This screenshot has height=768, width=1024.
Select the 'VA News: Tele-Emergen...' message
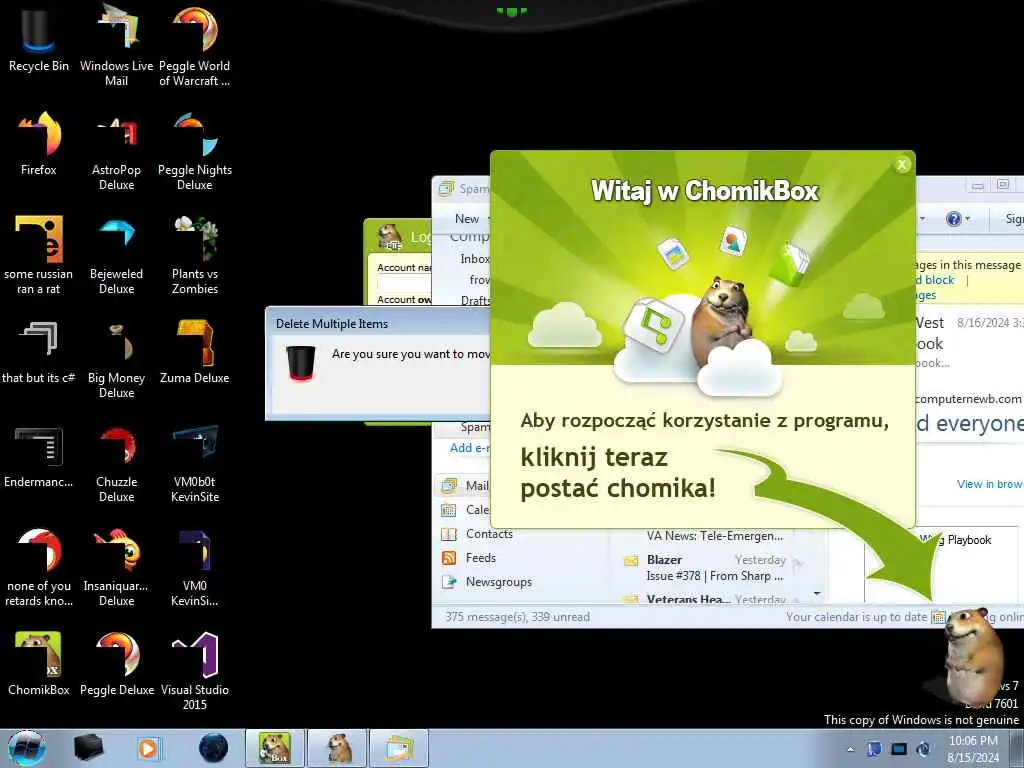(714, 536)
